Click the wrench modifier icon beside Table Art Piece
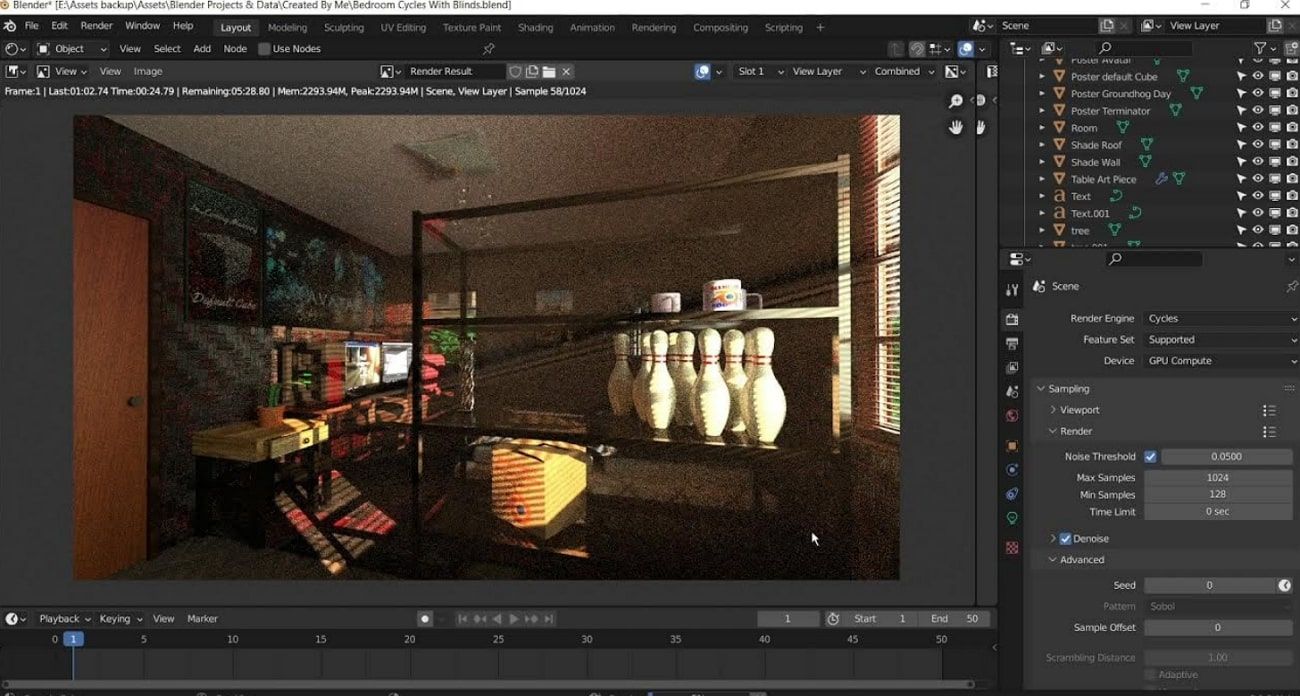 [1162, 178]
